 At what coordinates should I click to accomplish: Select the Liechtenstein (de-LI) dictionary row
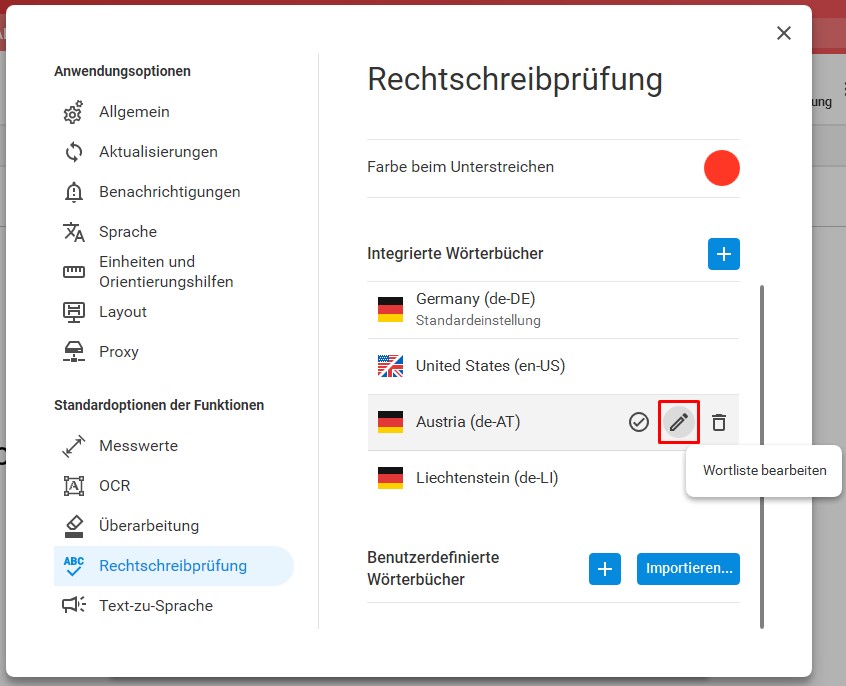[553, 478]
